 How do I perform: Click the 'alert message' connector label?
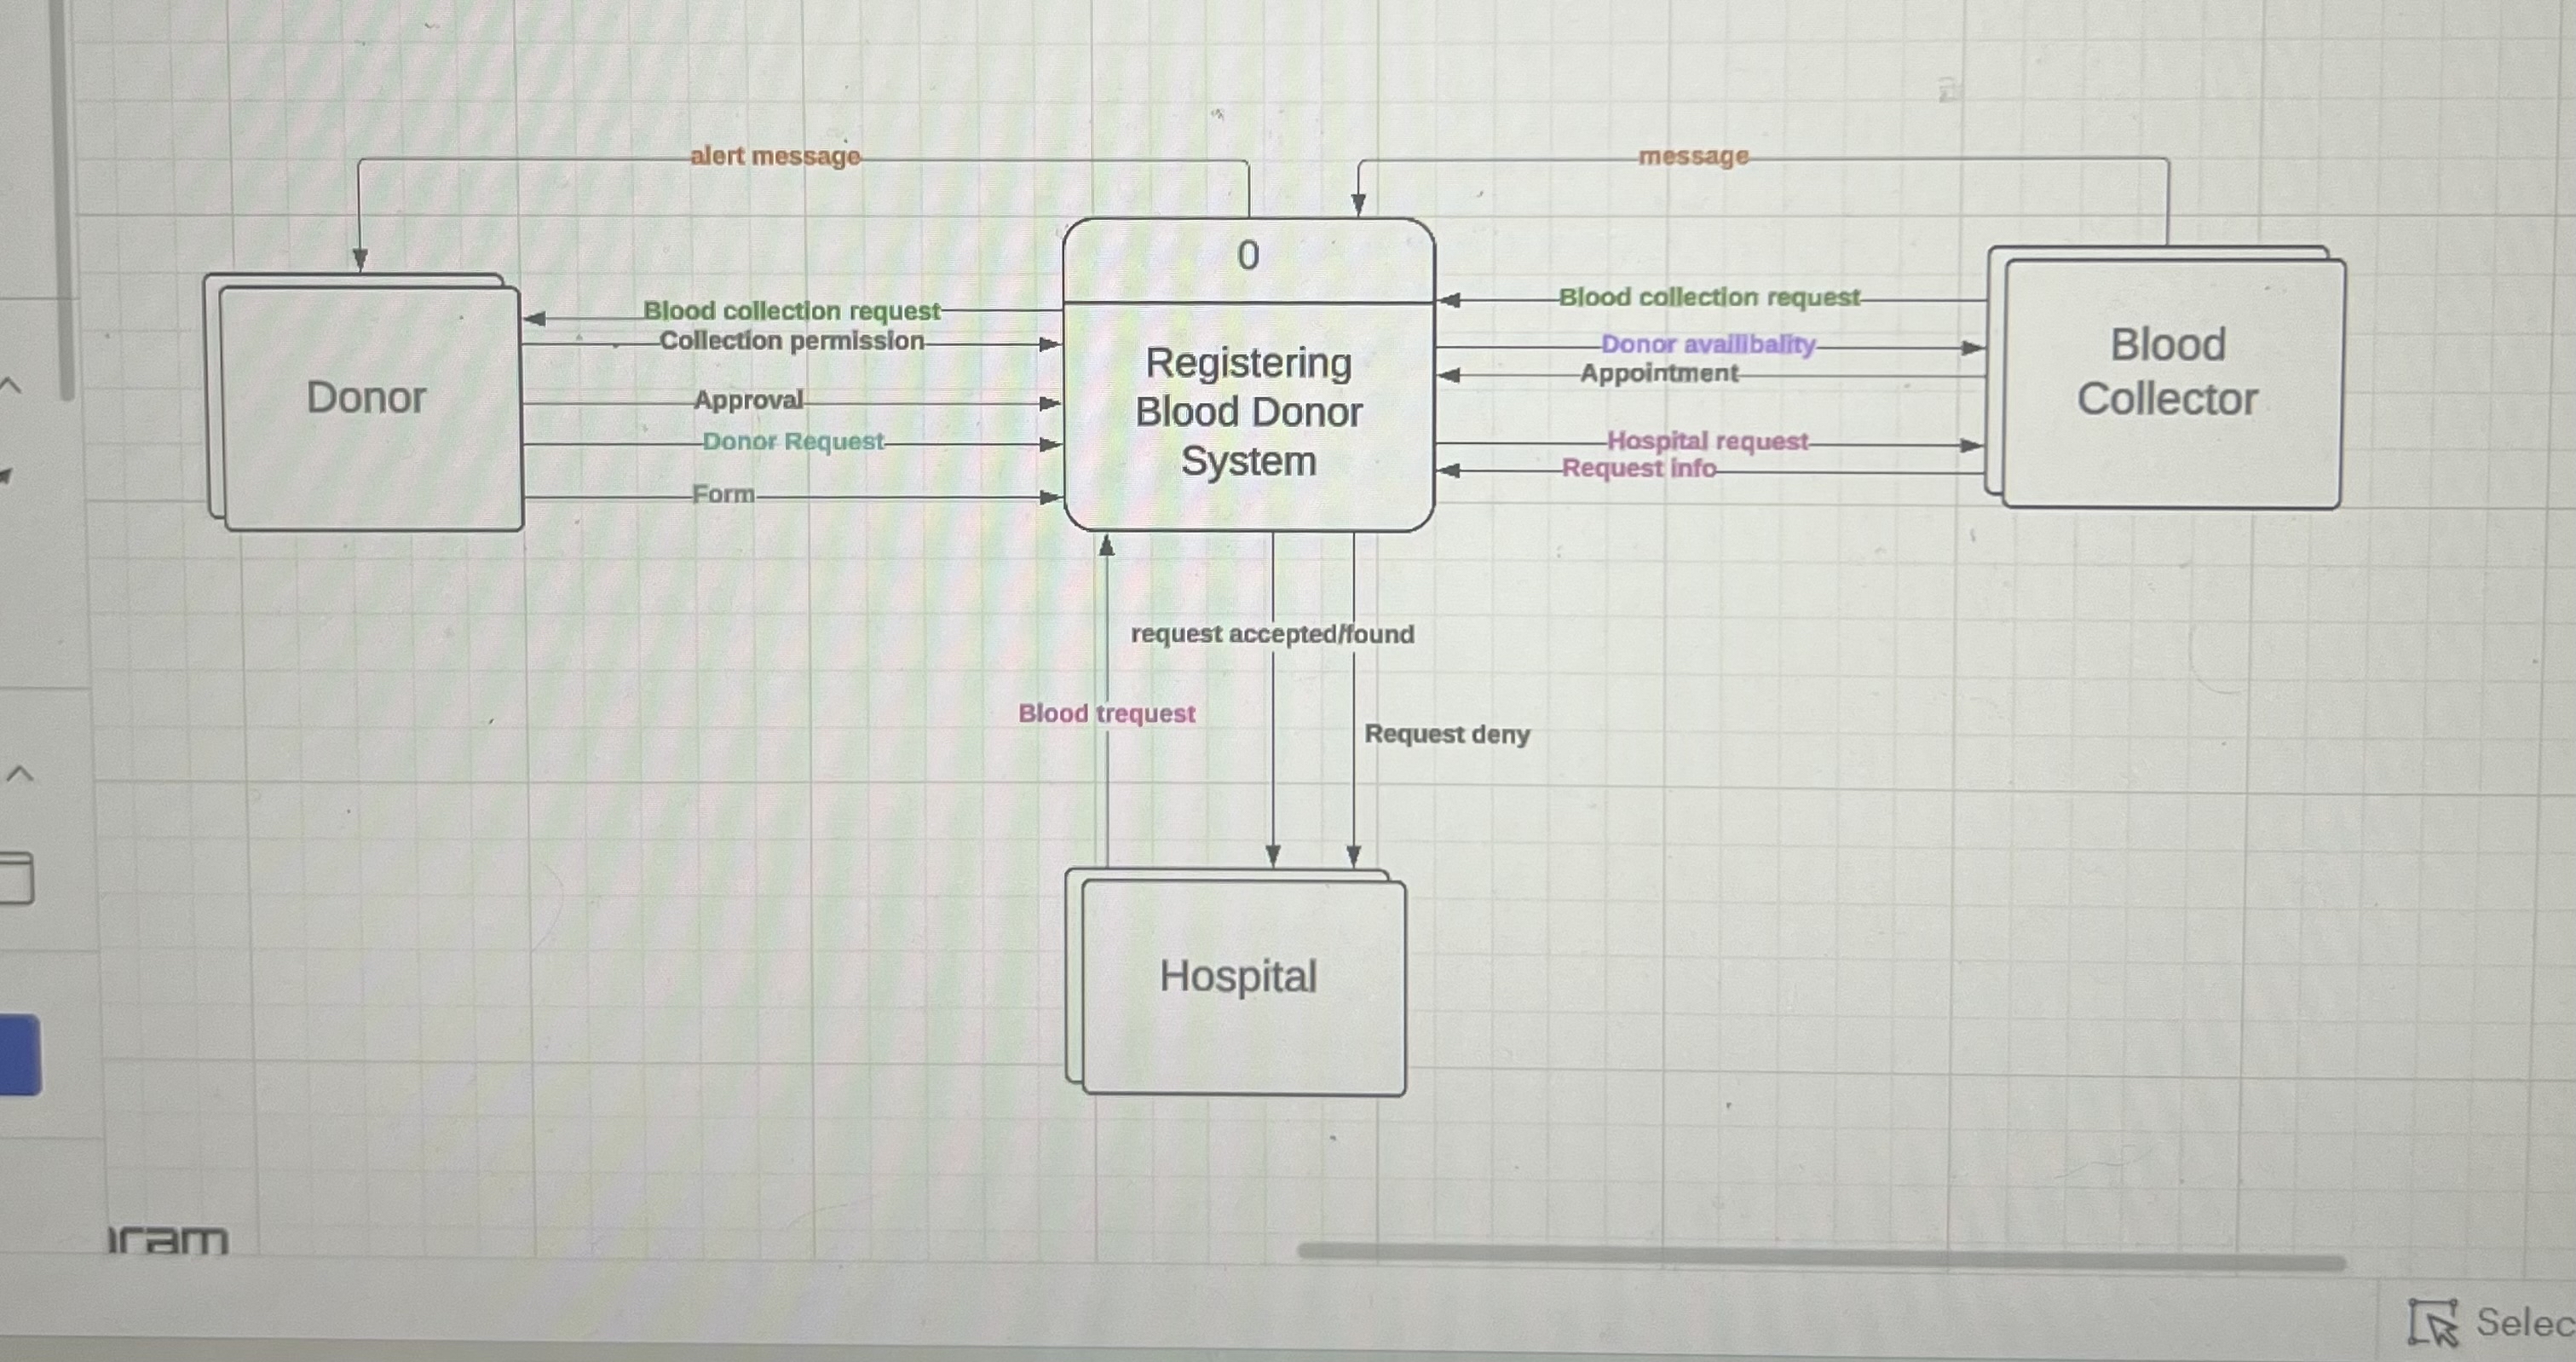(775, 157)
